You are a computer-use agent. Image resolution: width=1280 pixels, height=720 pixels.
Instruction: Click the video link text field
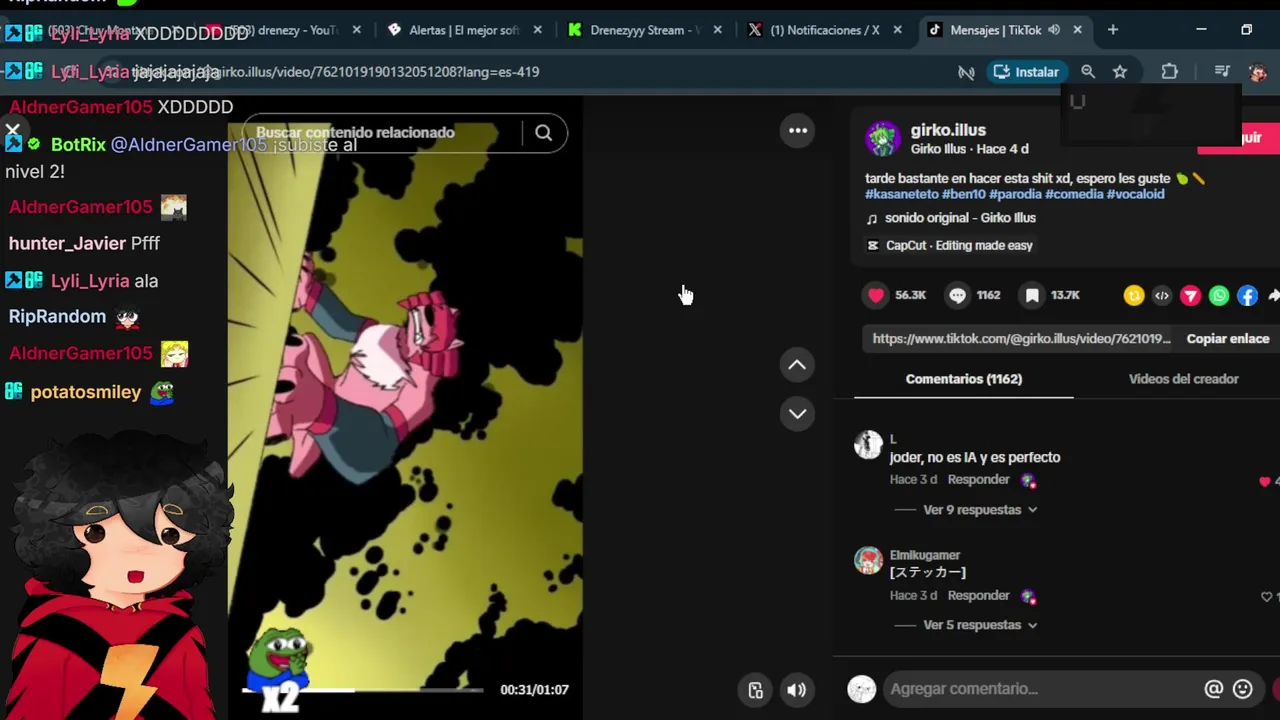coord(1021,339)
